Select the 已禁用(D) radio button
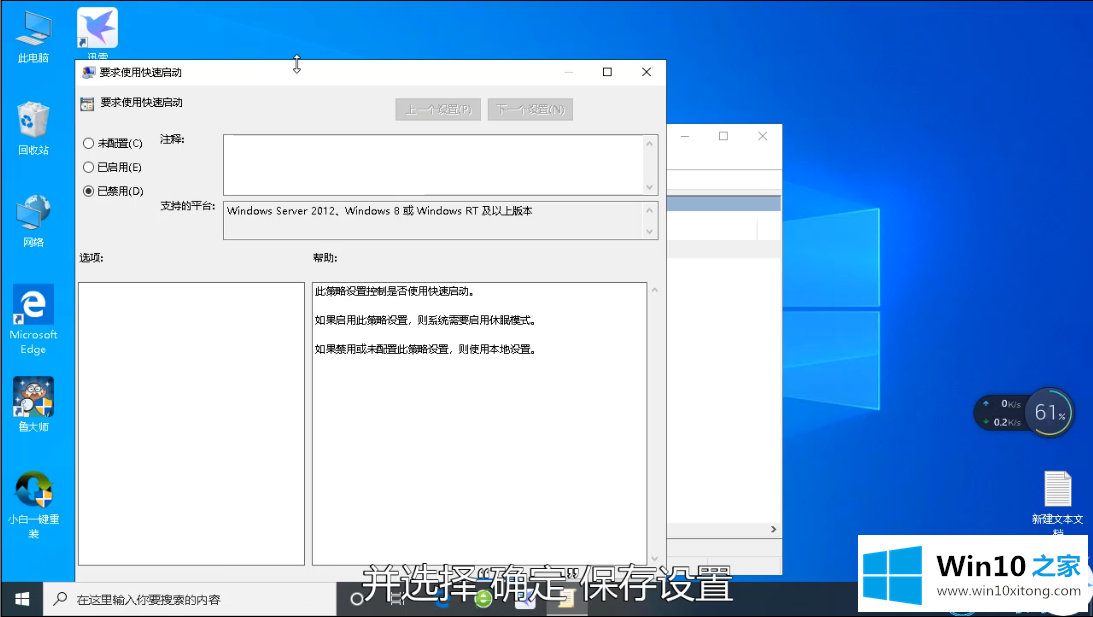Screen dimensions: 1093x617 (x=89, y=191)
